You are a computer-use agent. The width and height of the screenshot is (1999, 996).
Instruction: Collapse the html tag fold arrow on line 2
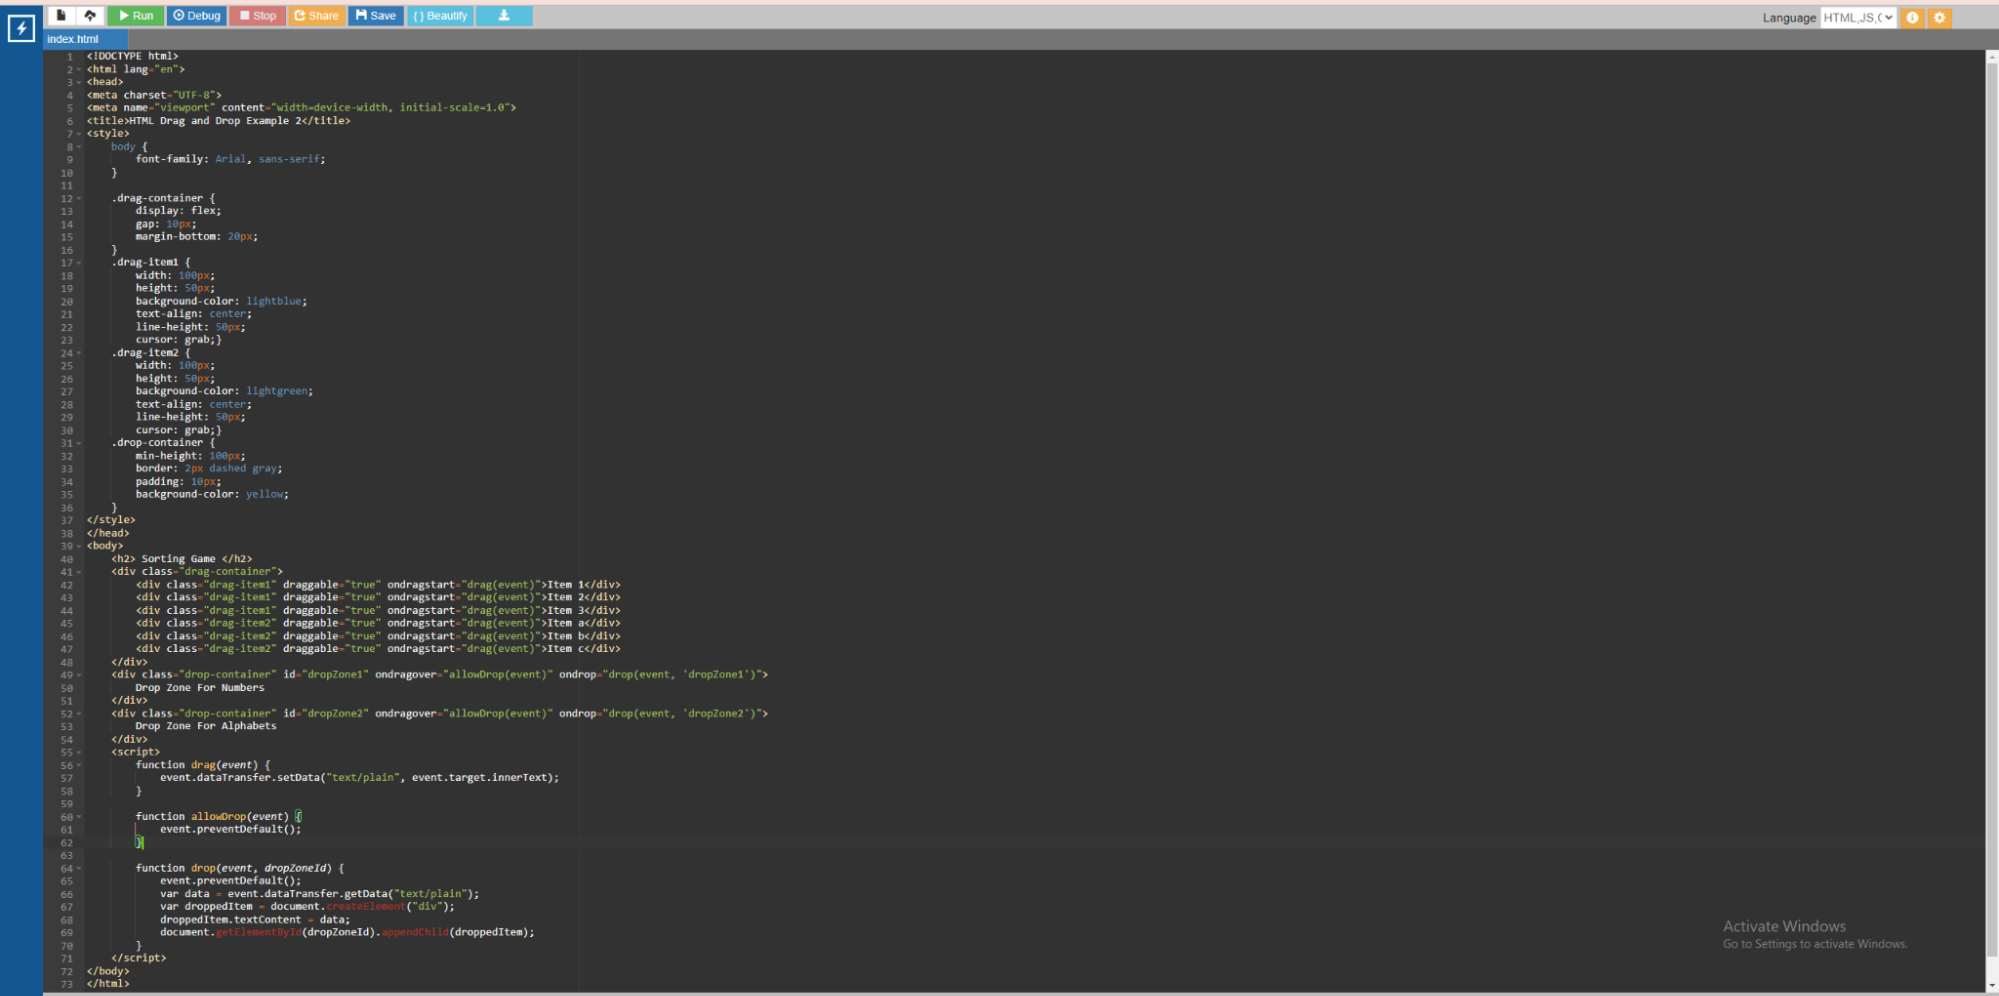(79, 70)
